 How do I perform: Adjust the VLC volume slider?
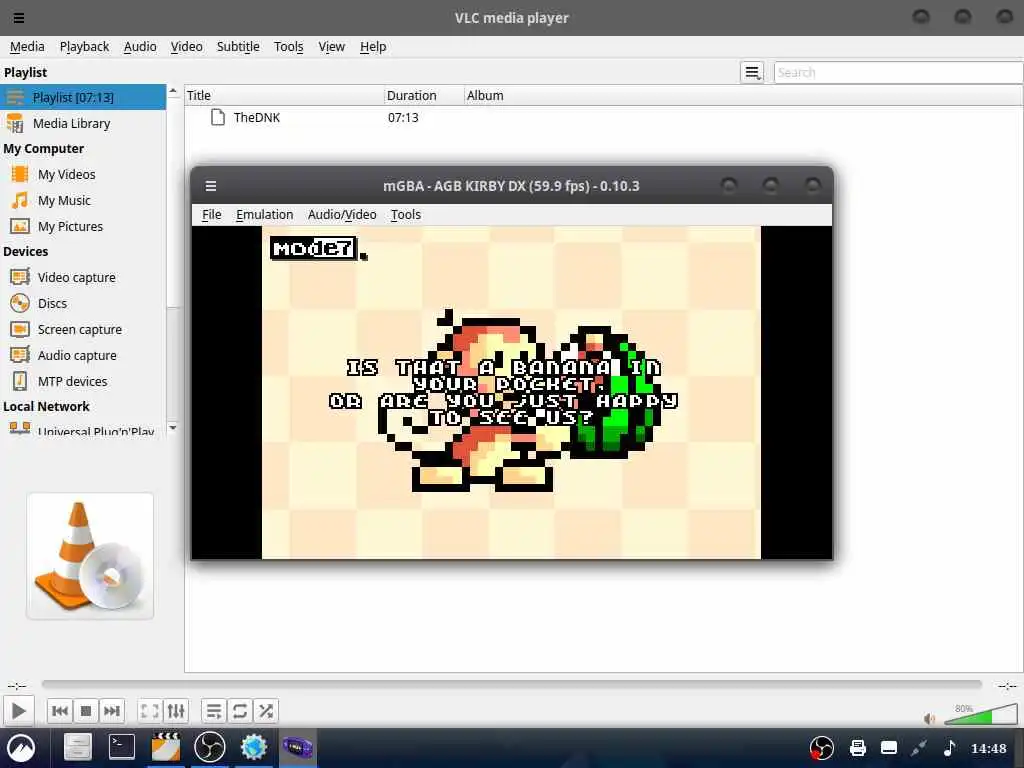coord(980,715)
